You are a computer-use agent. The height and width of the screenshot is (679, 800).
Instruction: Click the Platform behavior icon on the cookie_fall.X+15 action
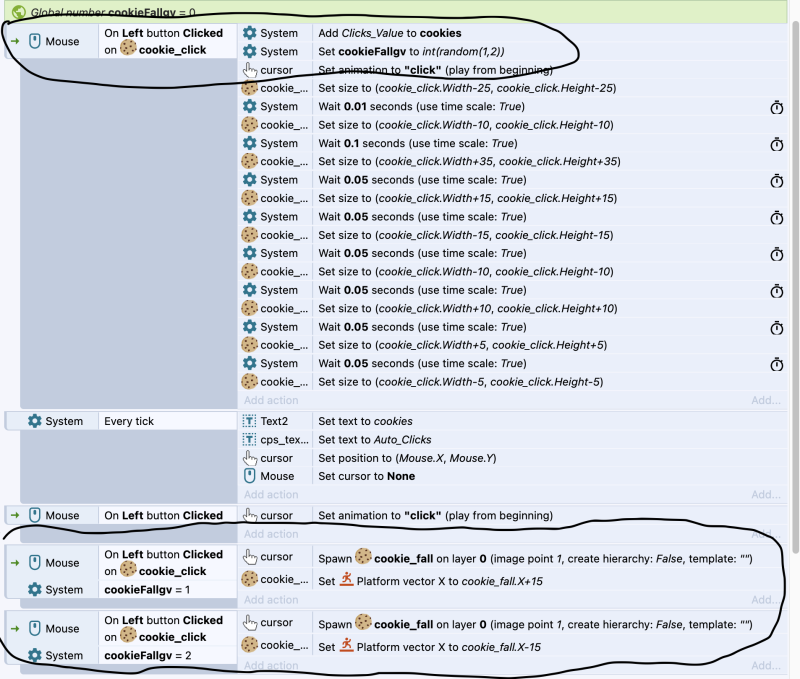click(x=345, y=580)
